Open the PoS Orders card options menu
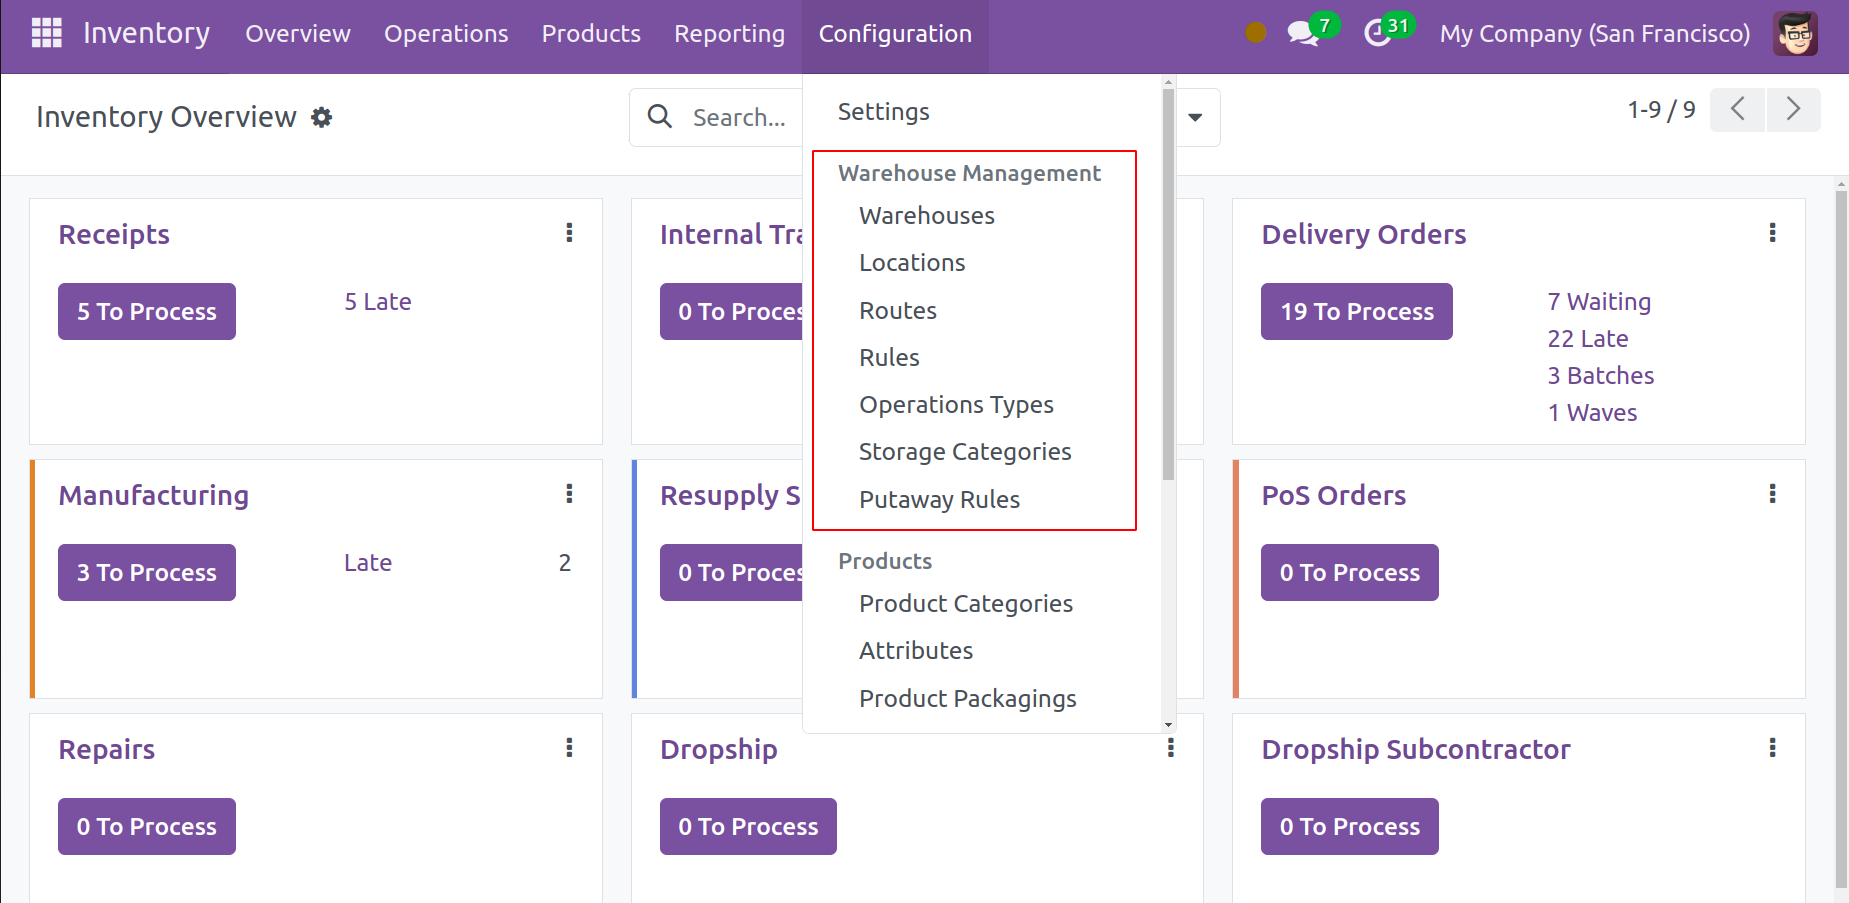Image resolution: width=1849 pixels, height=903 pixels. coord(1772,494)
